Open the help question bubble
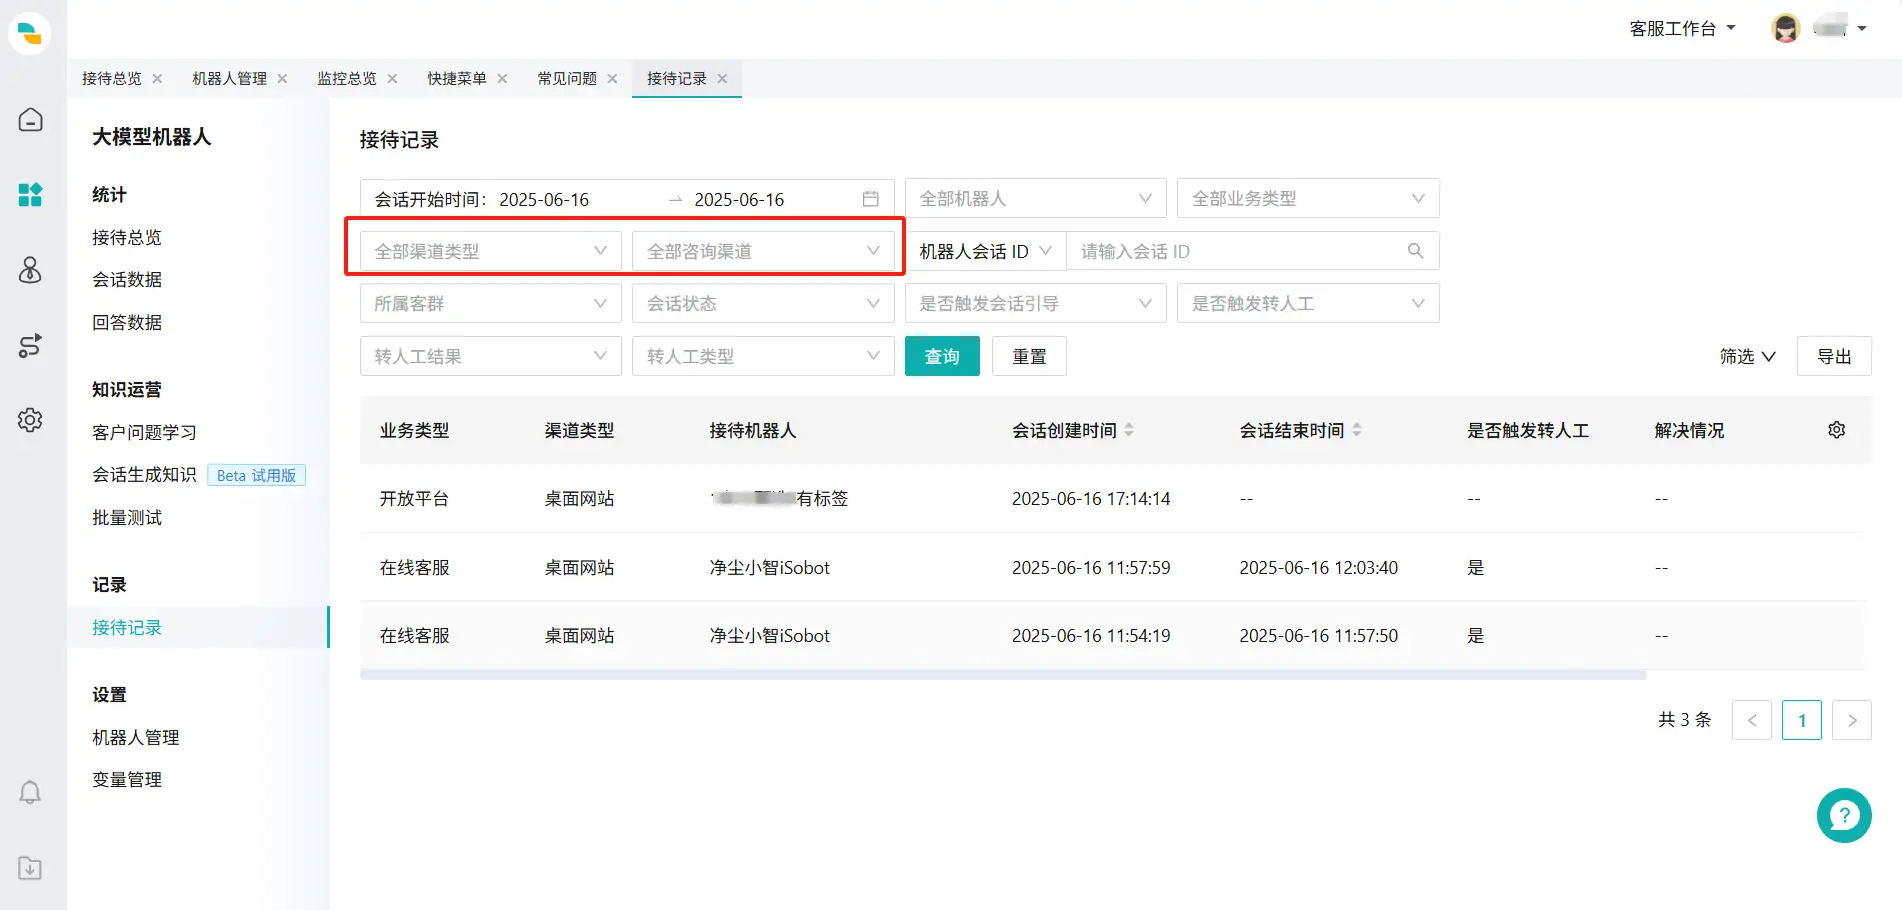 [1844, 816]
